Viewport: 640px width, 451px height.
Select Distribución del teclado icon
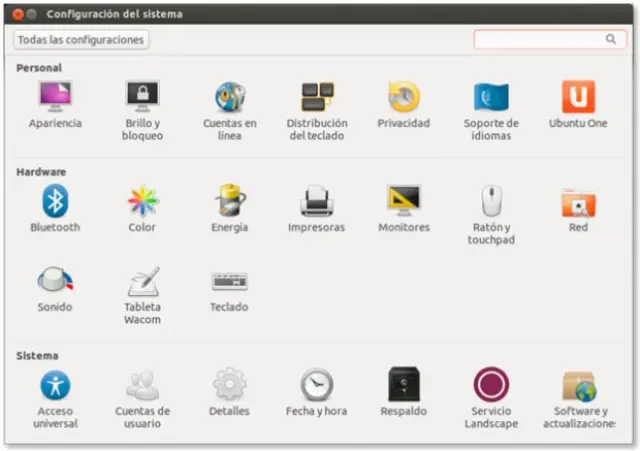[x=317, y=97]
